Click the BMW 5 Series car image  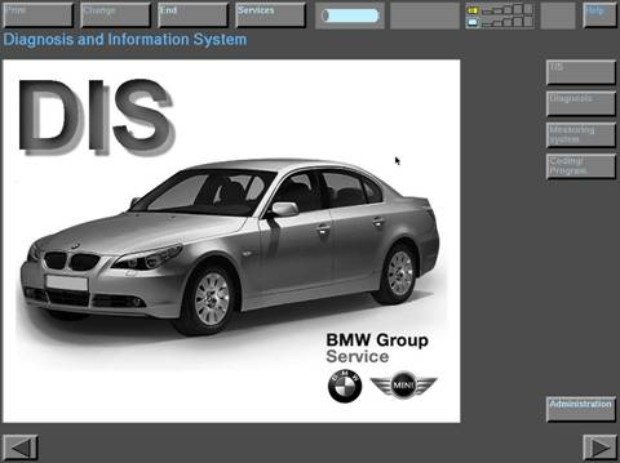pos(230,240)
